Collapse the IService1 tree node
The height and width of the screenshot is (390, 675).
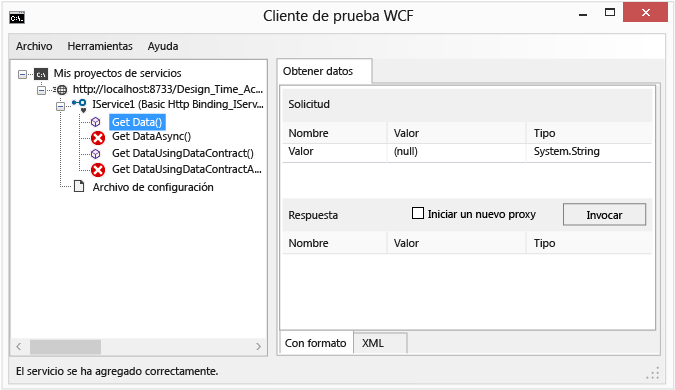point(61,106)
